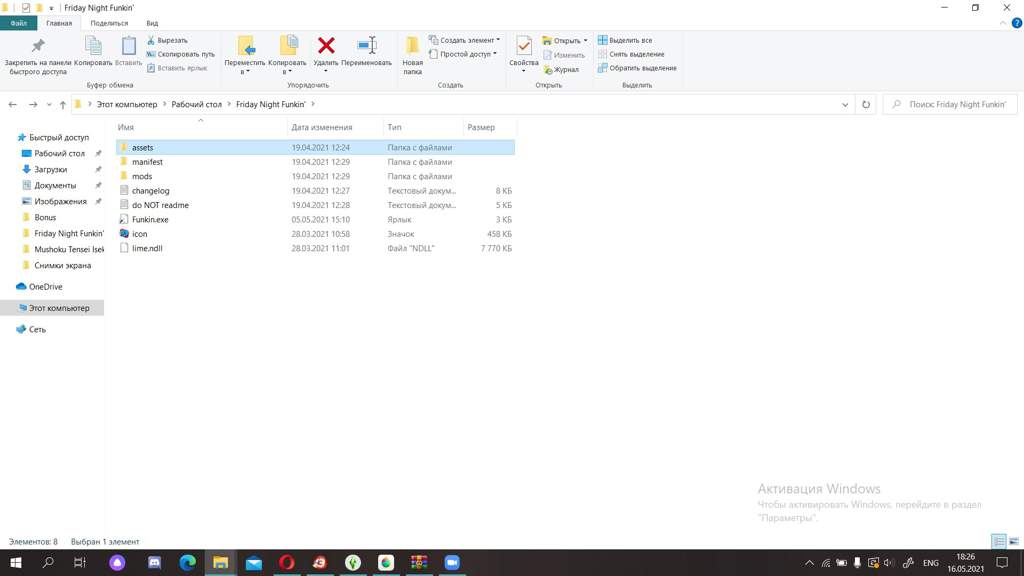
Task: Delete the selected item with Удалить
Action: click(x=326, y=51)
